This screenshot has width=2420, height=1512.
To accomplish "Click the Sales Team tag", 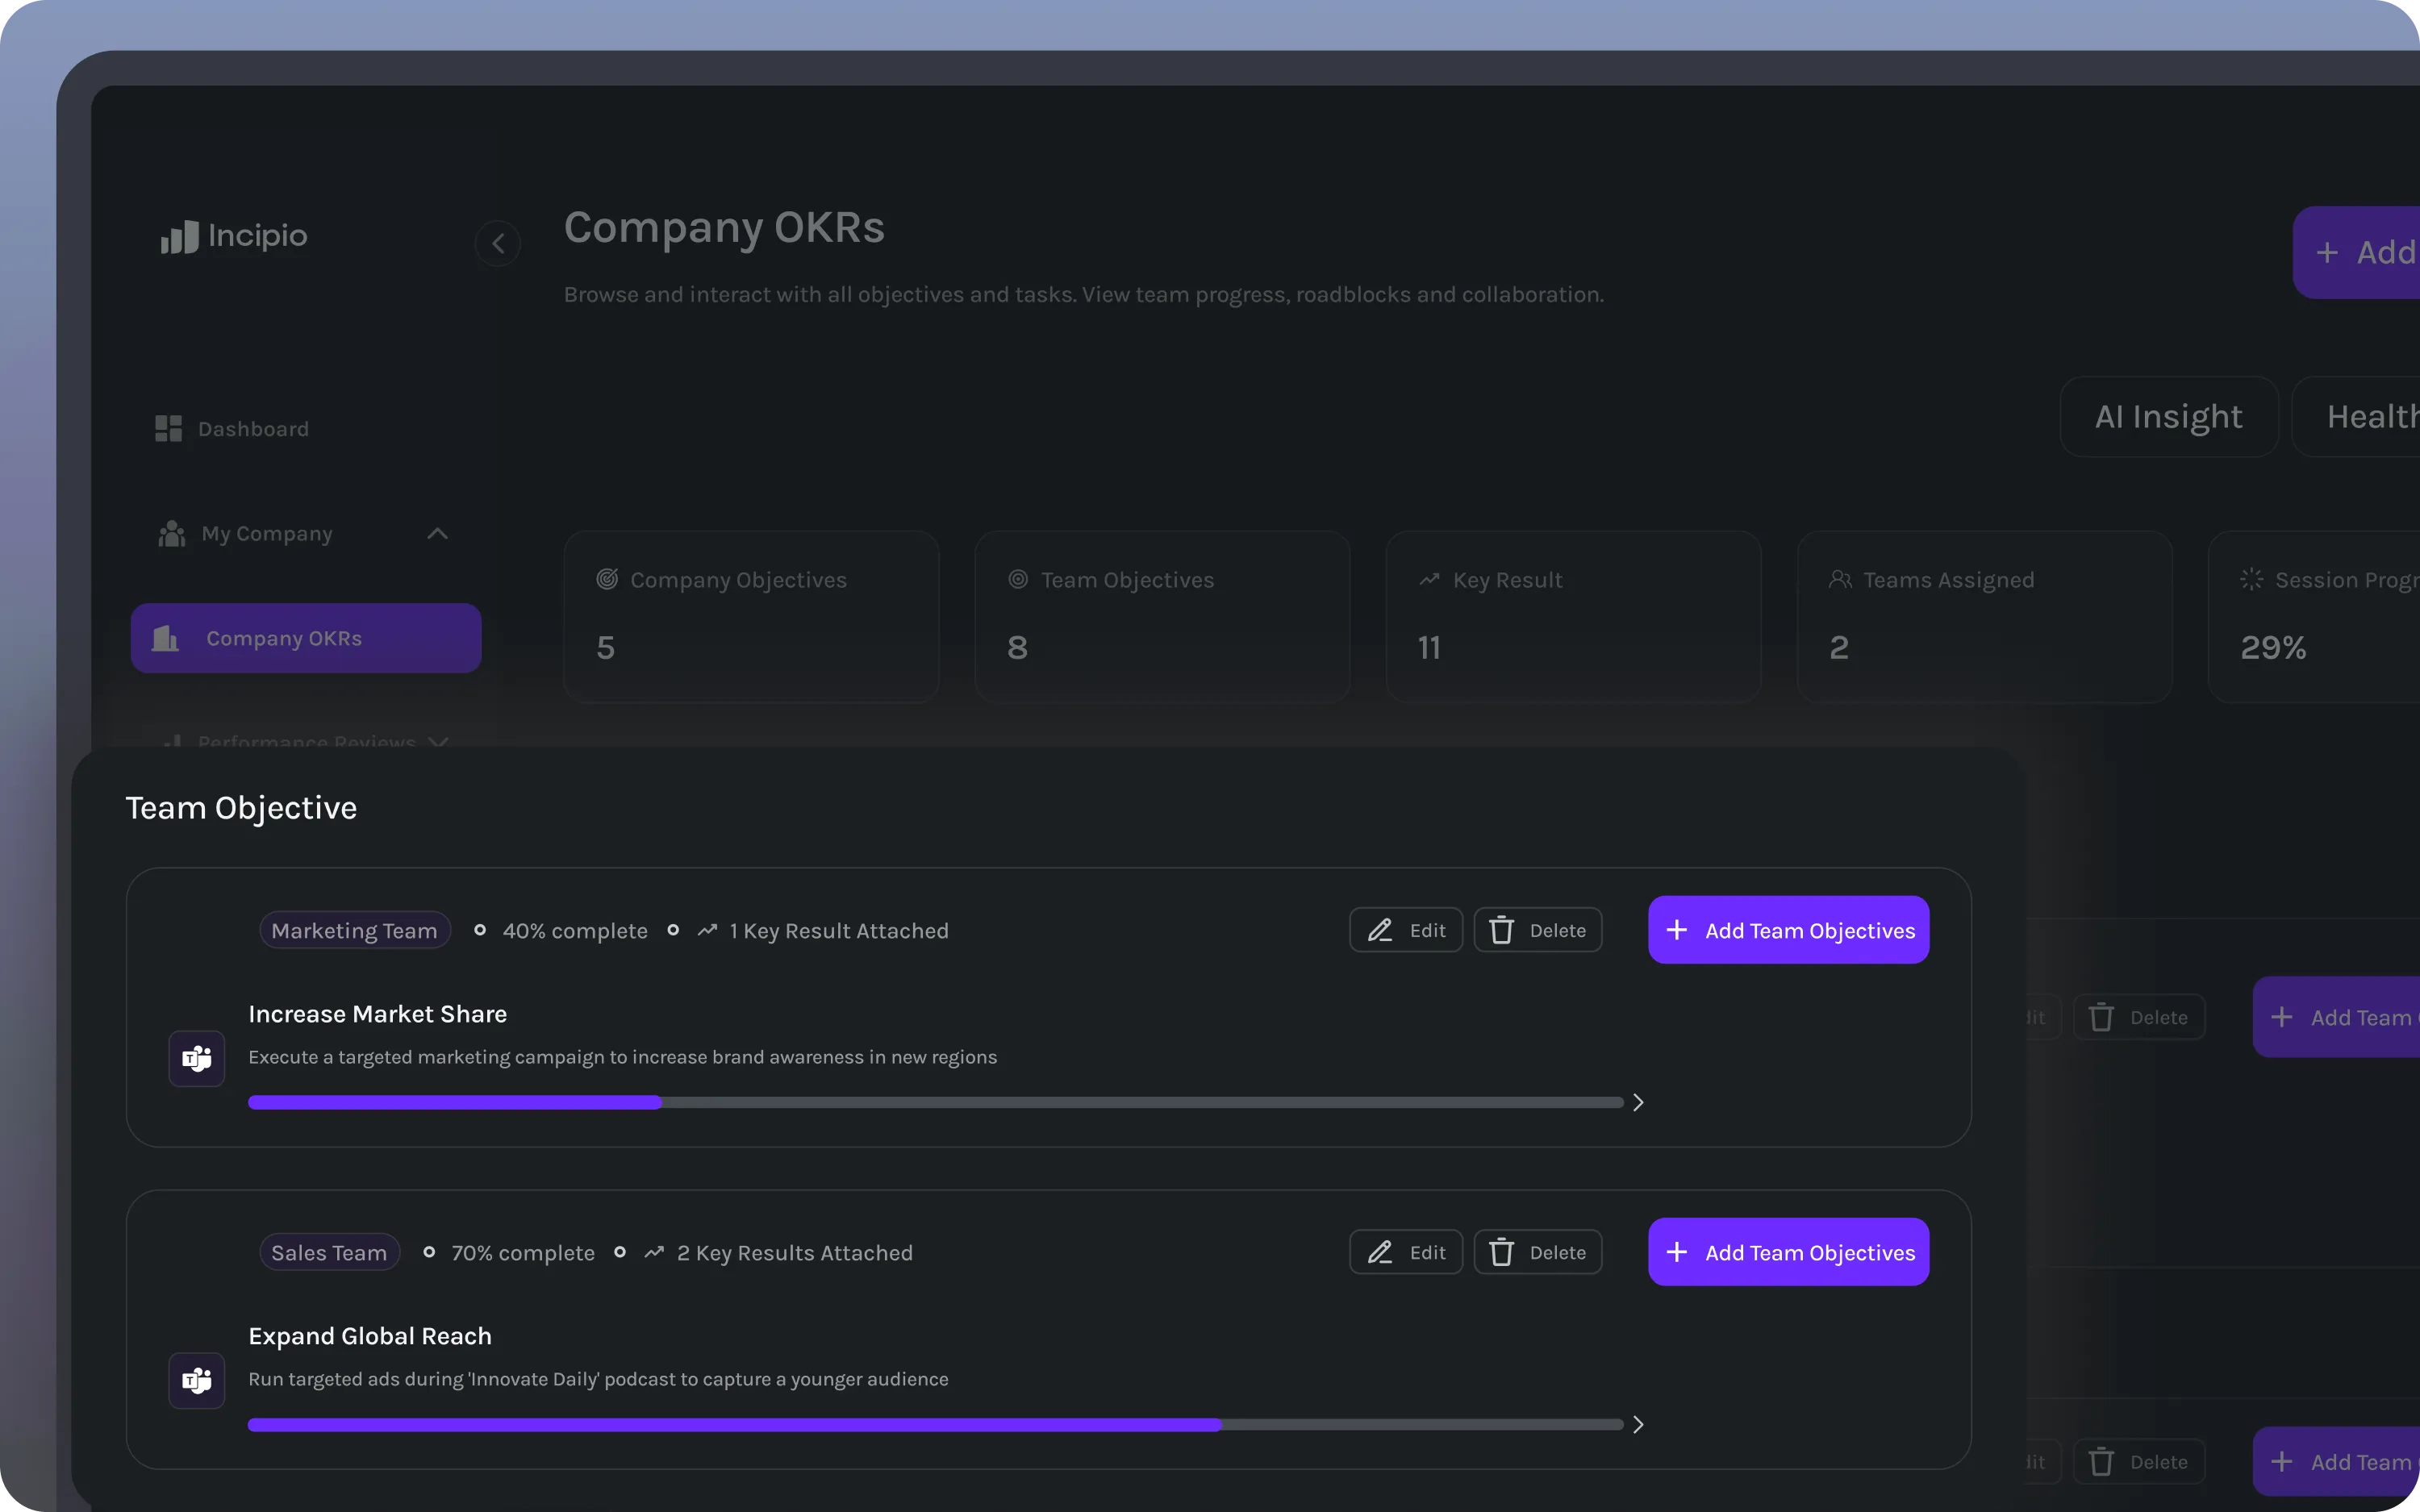I will pyautogui.click(x=329, y=1252).
